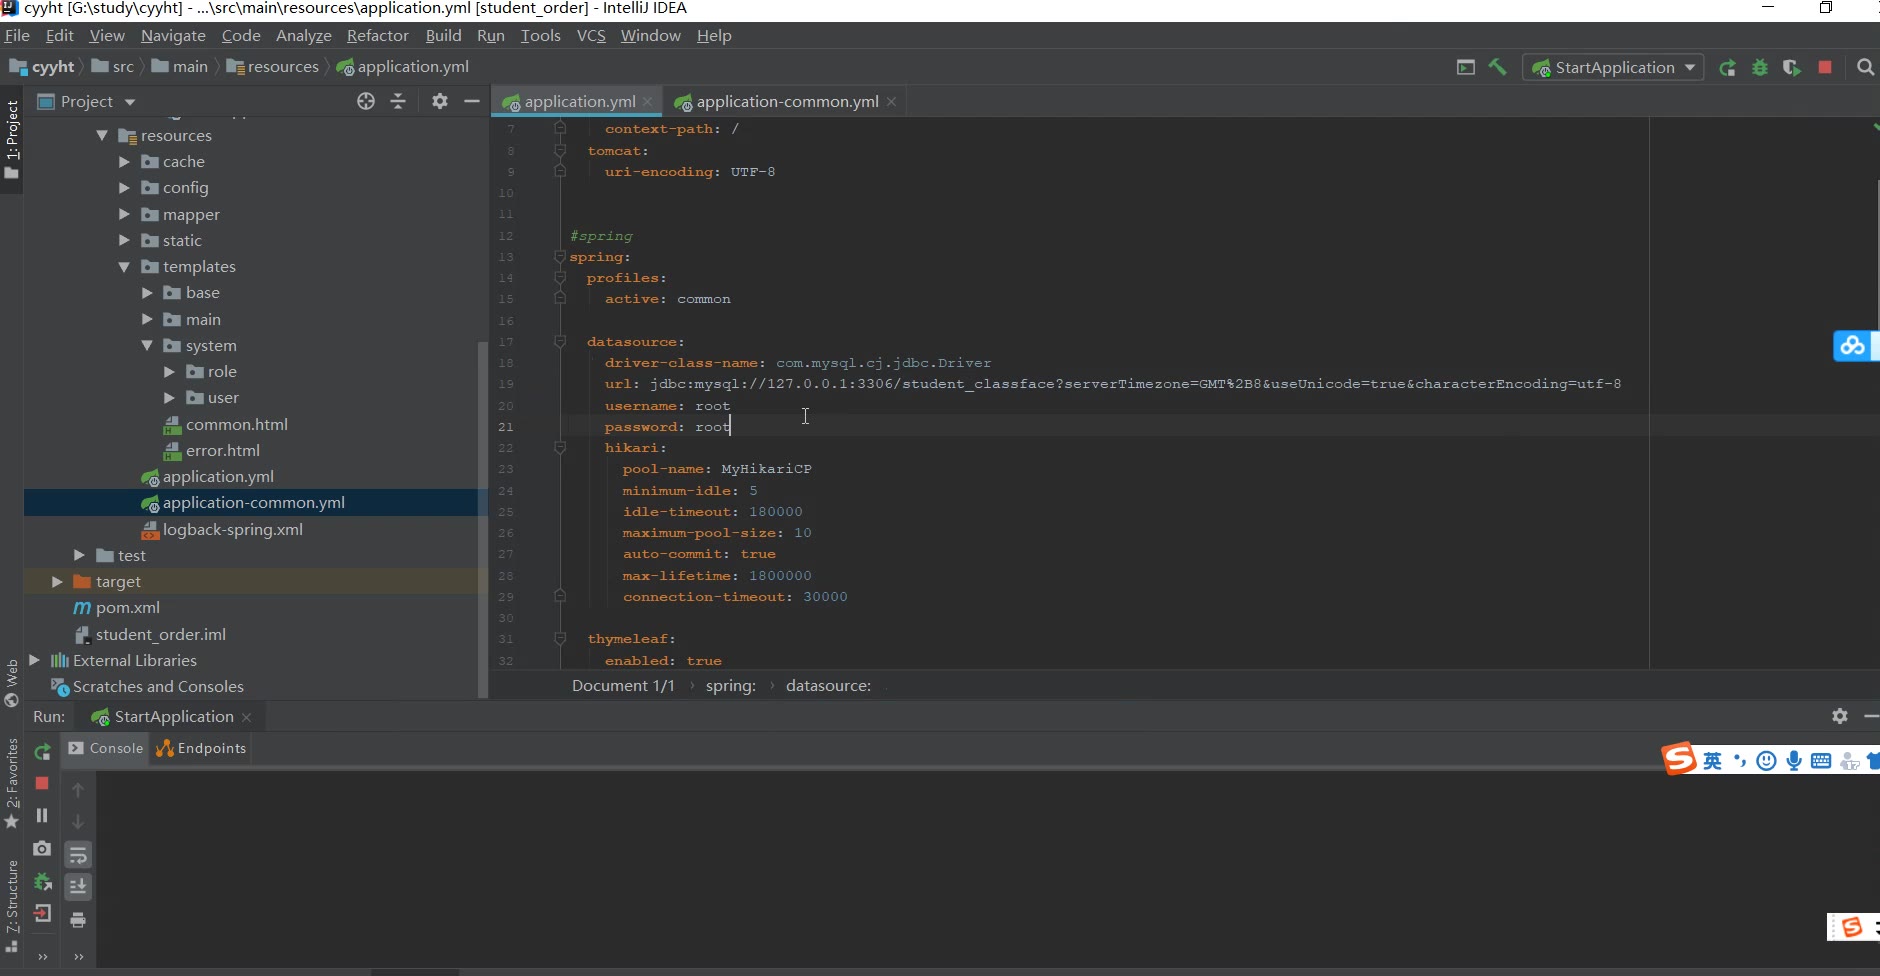Click the datasource breadcrumb in editor footer

pos(828,685)
